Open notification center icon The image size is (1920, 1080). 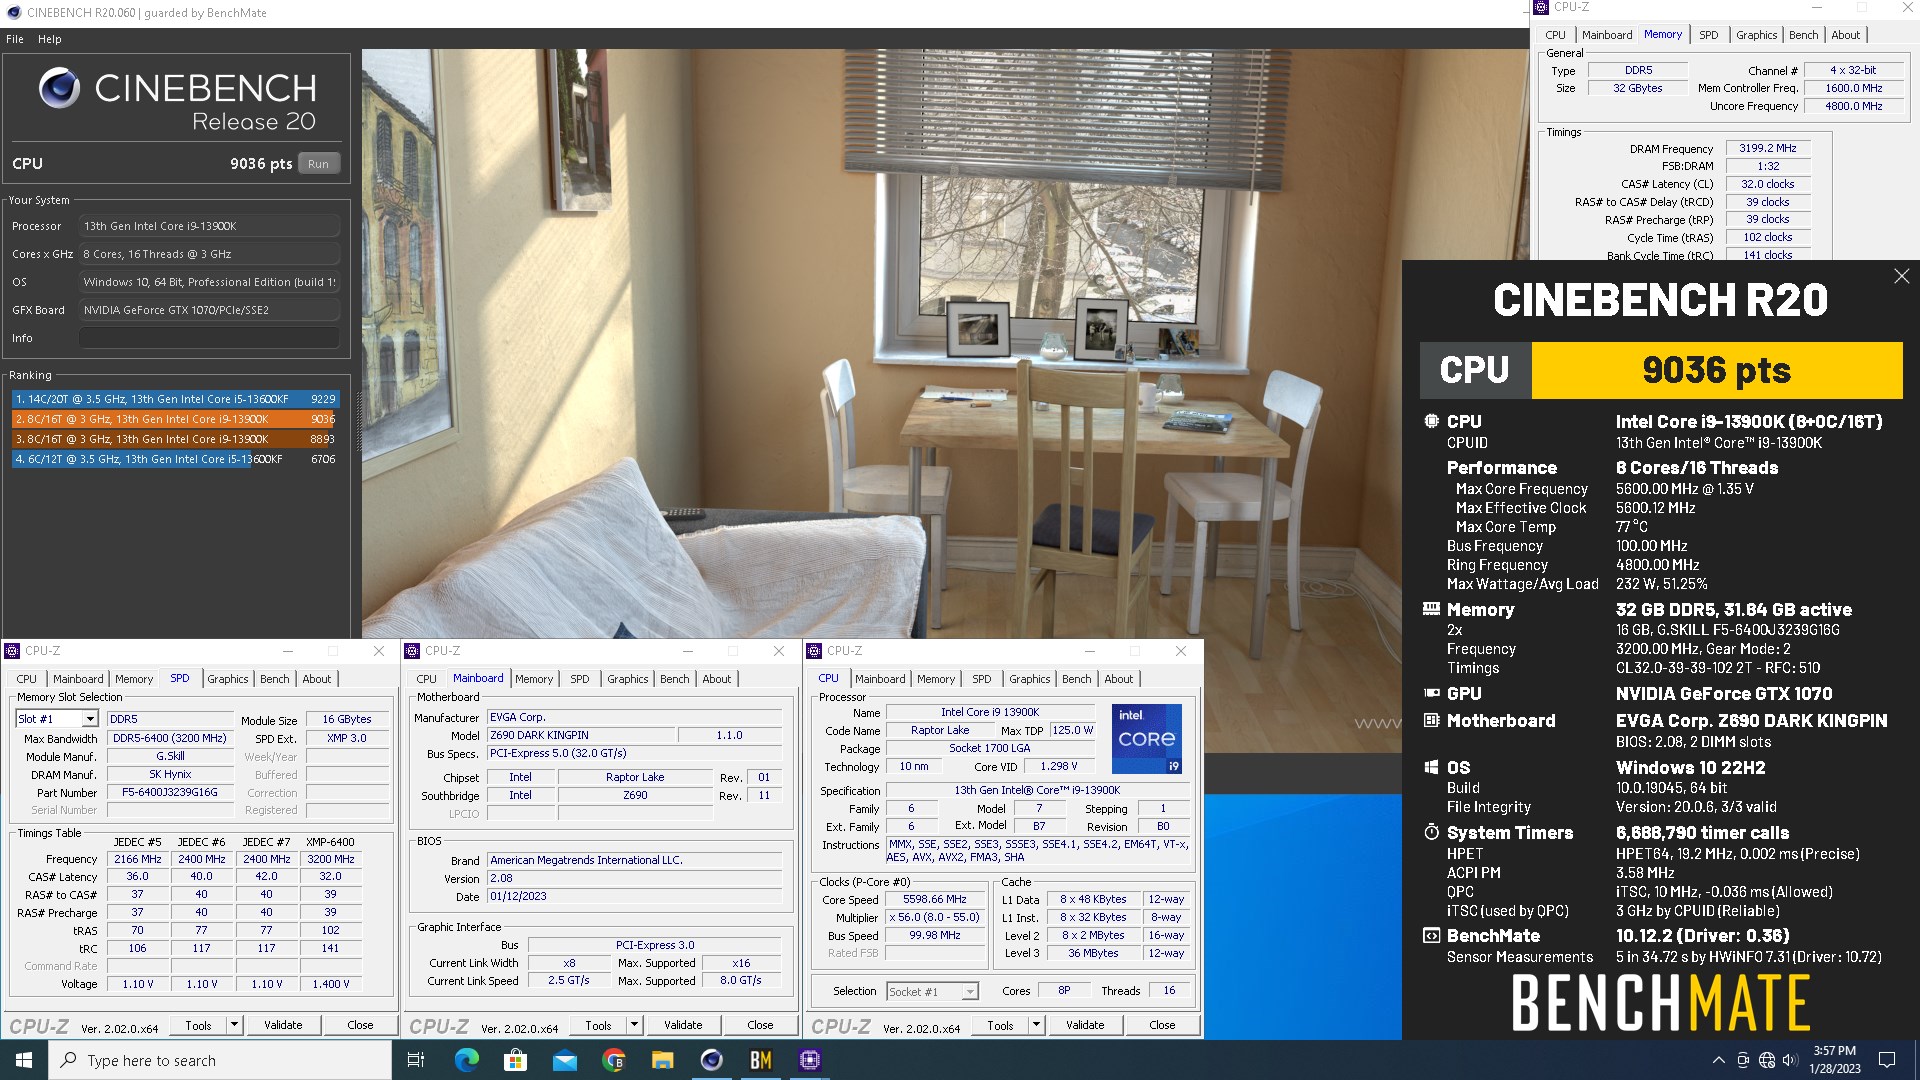[1887, 1060]
